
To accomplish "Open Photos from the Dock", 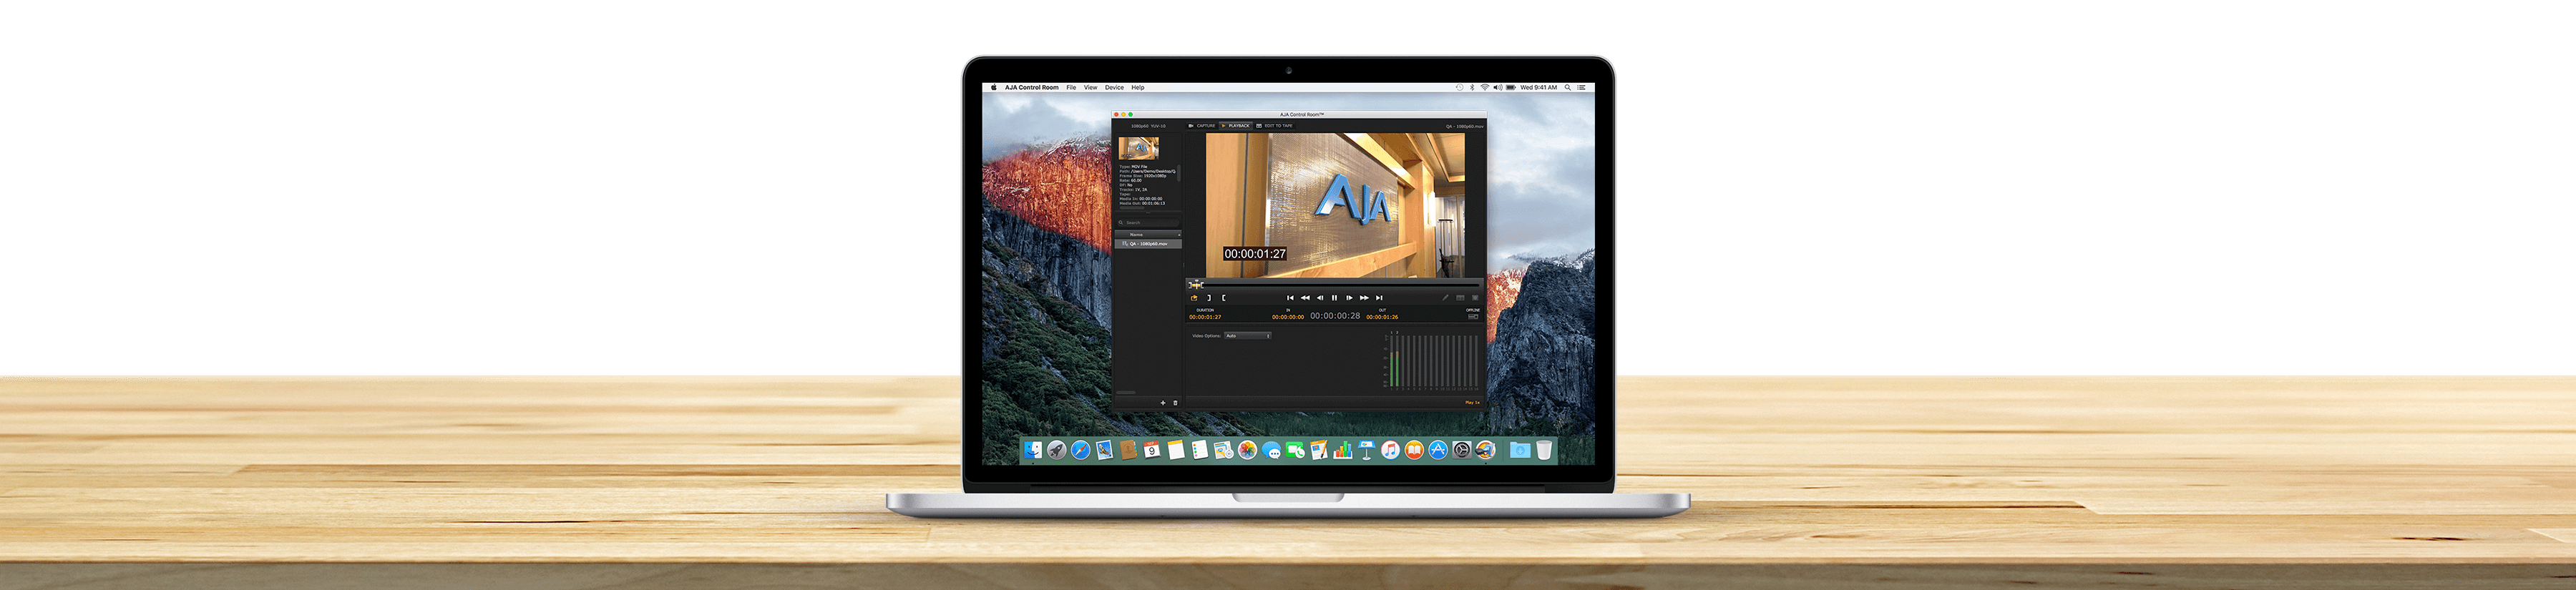I will [1248, 450].
